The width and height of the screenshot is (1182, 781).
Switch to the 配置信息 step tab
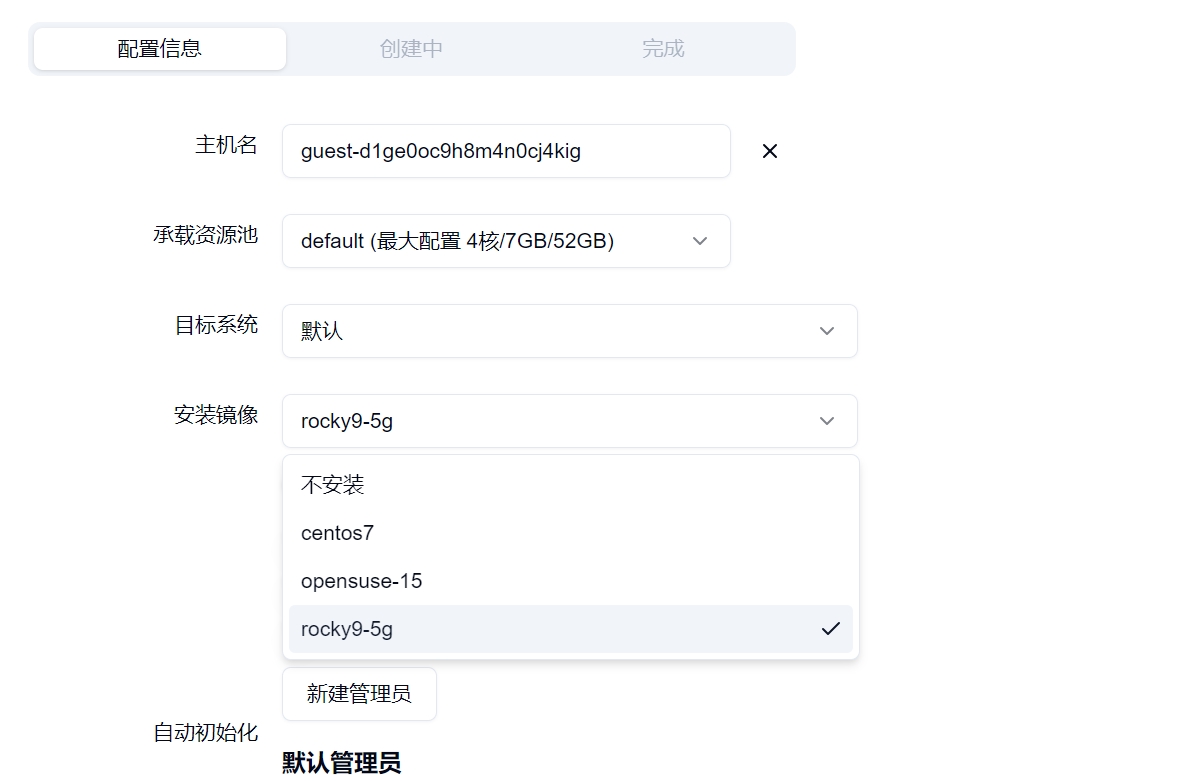tap(160, 49)
